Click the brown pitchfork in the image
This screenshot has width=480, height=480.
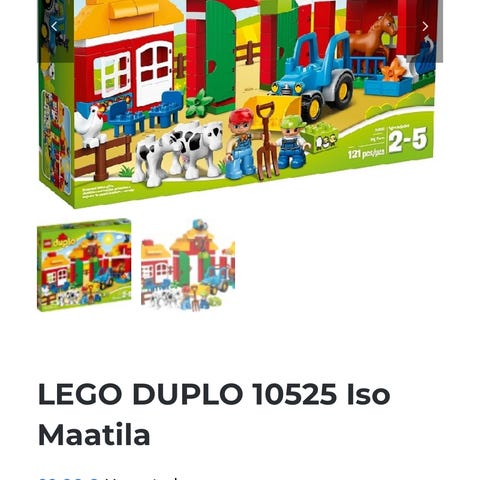267,142
